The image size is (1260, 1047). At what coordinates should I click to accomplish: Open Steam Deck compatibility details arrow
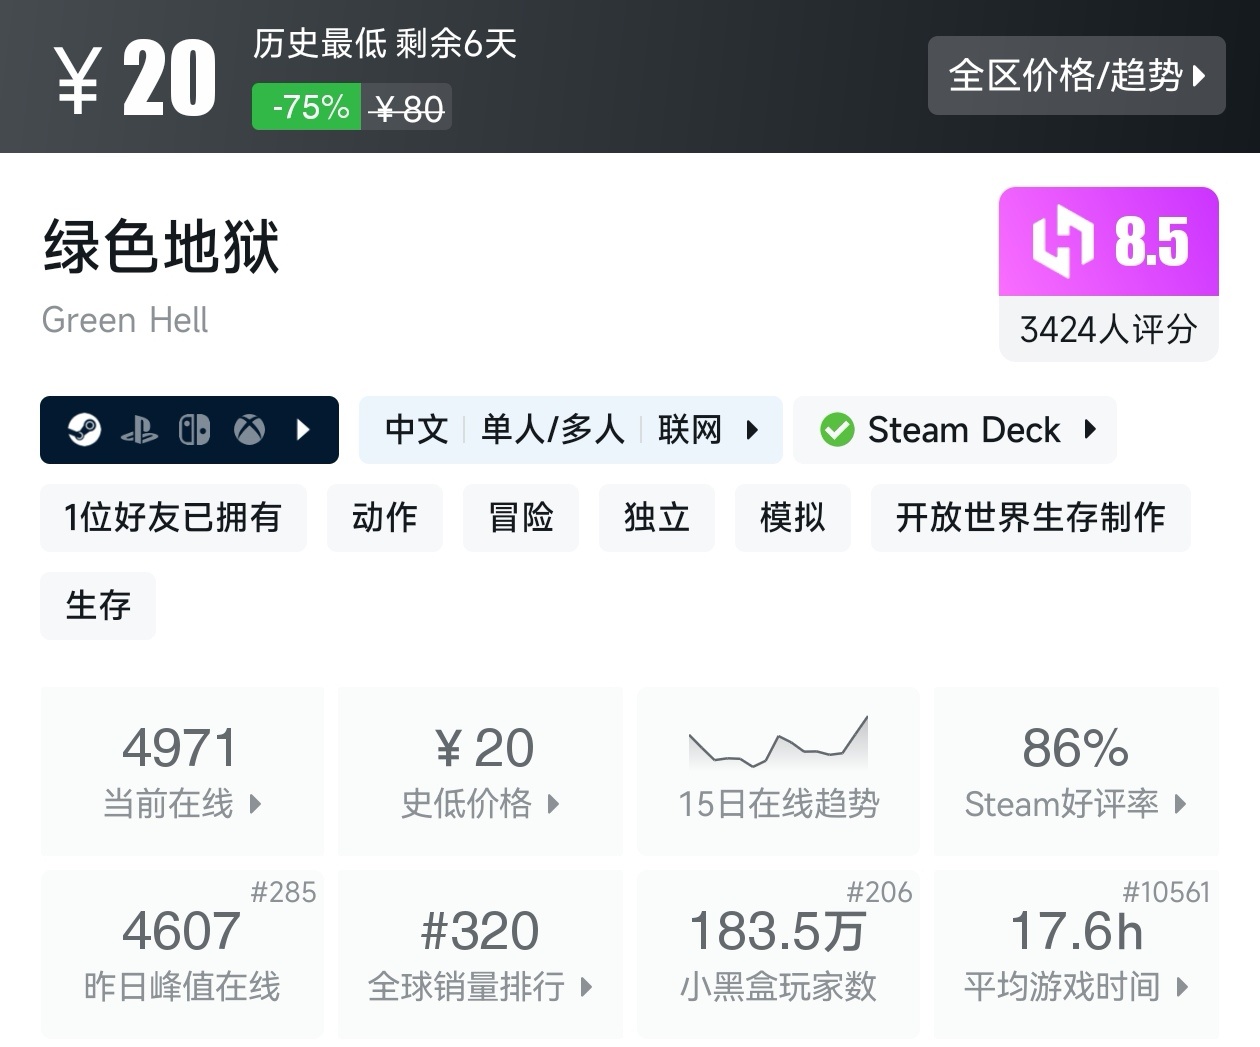tap(1090, 430)
